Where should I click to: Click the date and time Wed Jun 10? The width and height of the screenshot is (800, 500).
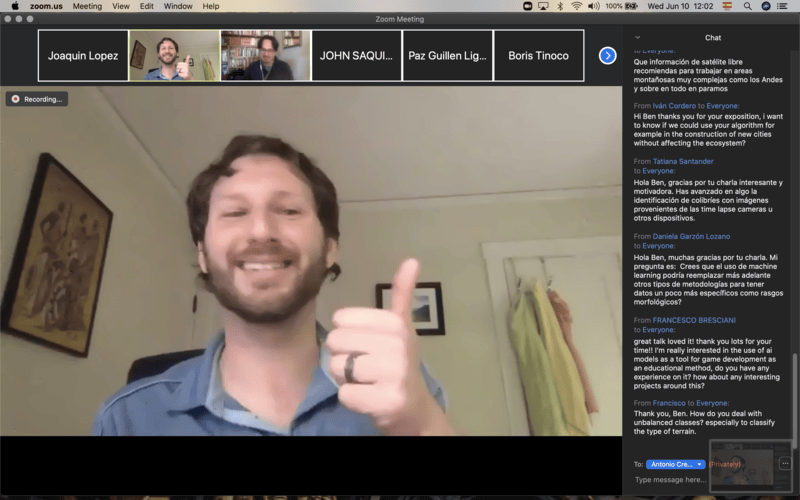click(x=680, y=6)
